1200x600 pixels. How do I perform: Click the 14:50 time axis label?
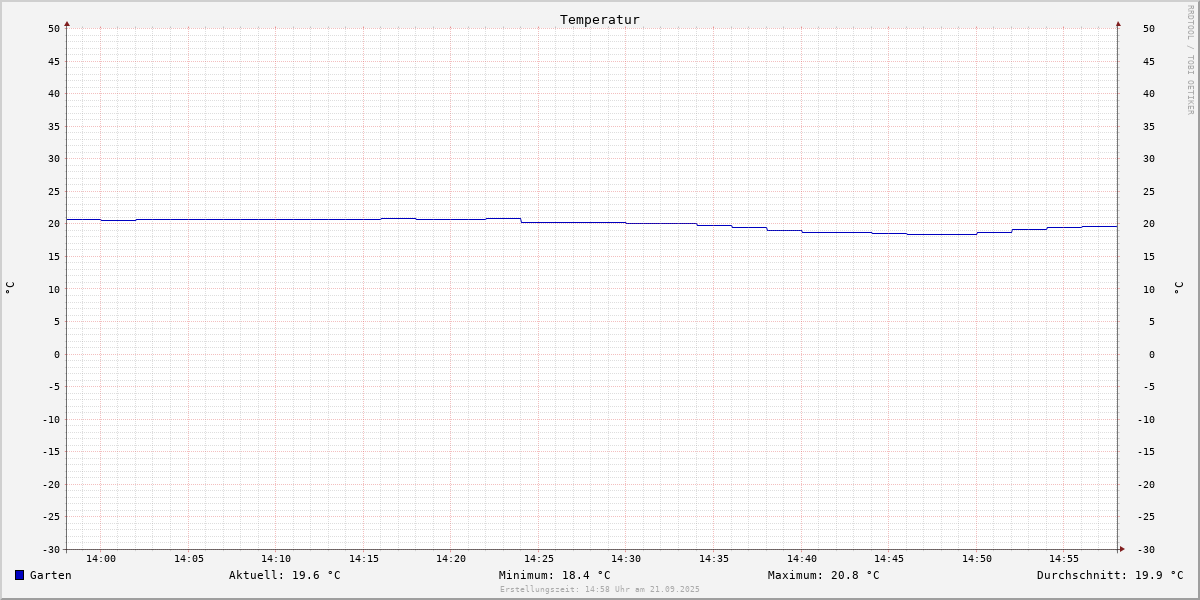pyautogui.click(x=977, y=558)
